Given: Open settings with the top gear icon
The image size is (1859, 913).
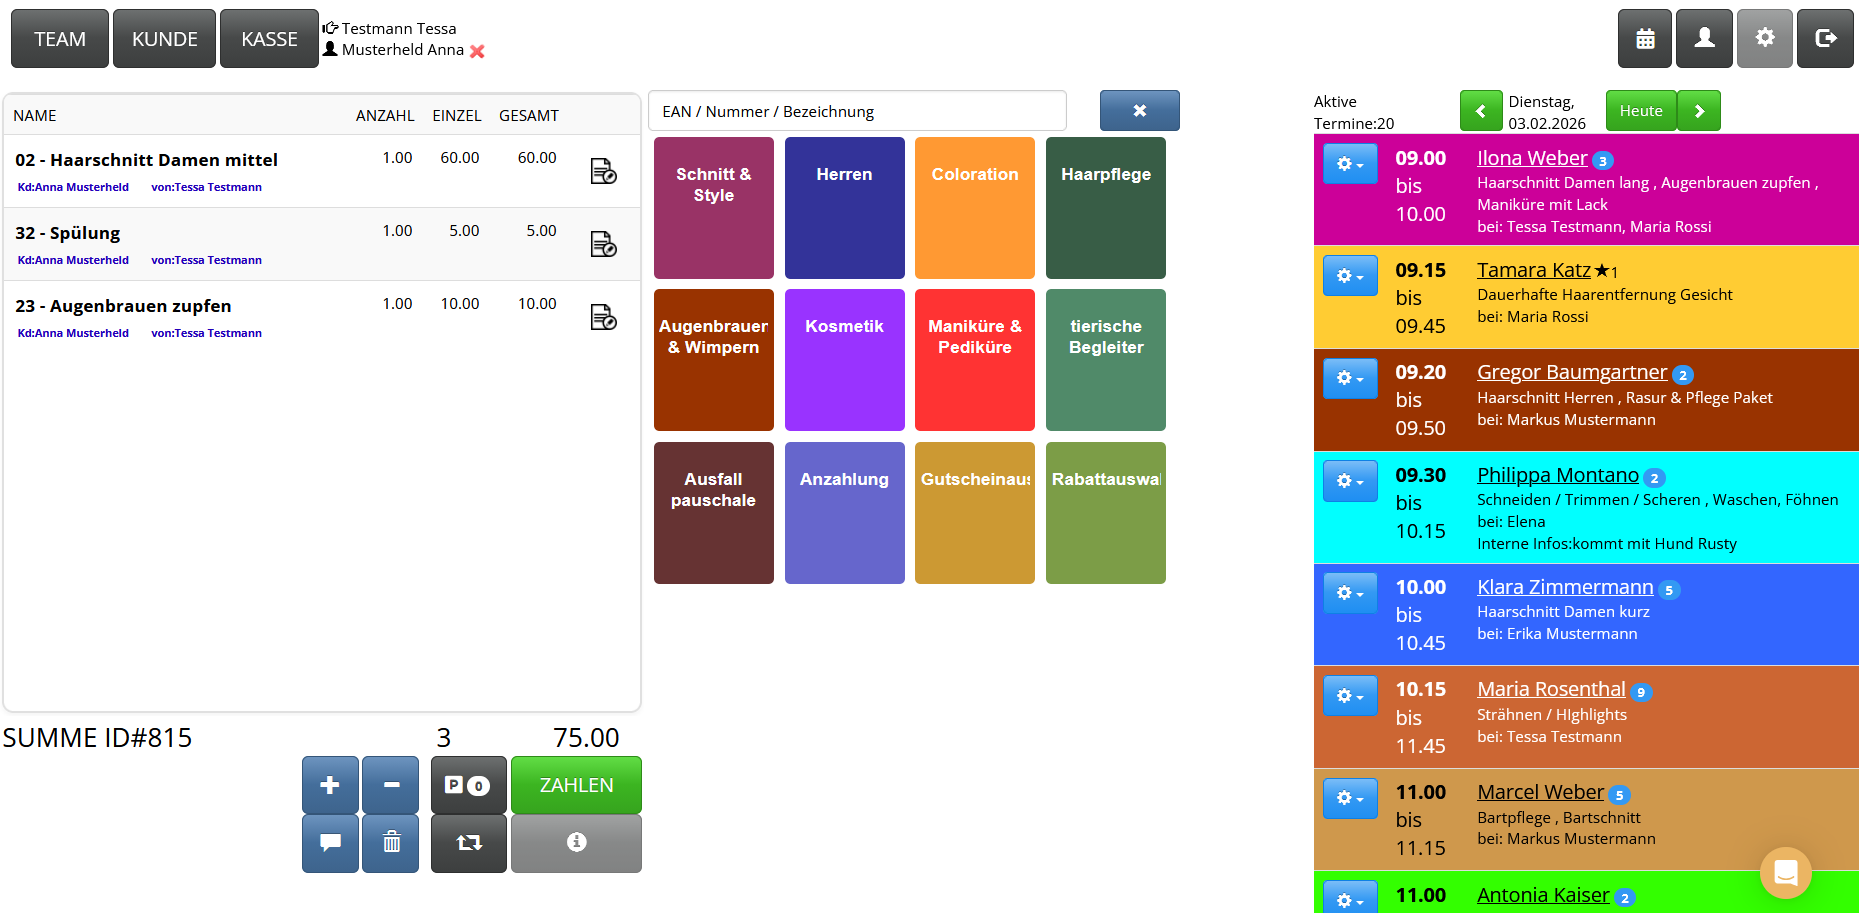Looking at the screenshot, I should pyautogui.click(x=1764, y=39).
